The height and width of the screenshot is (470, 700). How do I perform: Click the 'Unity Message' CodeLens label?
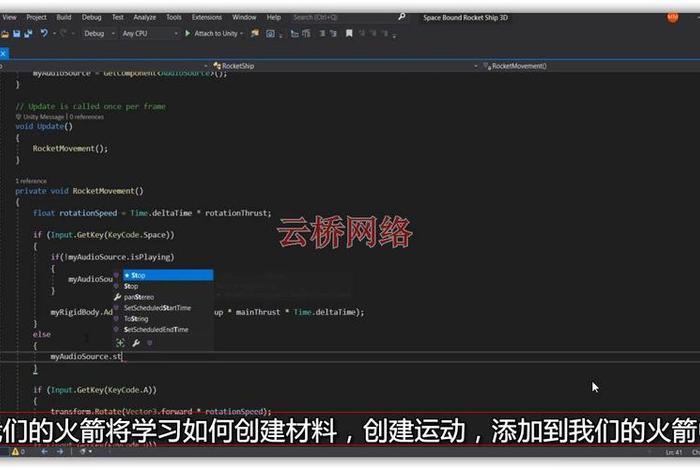[x=43, y=117]
